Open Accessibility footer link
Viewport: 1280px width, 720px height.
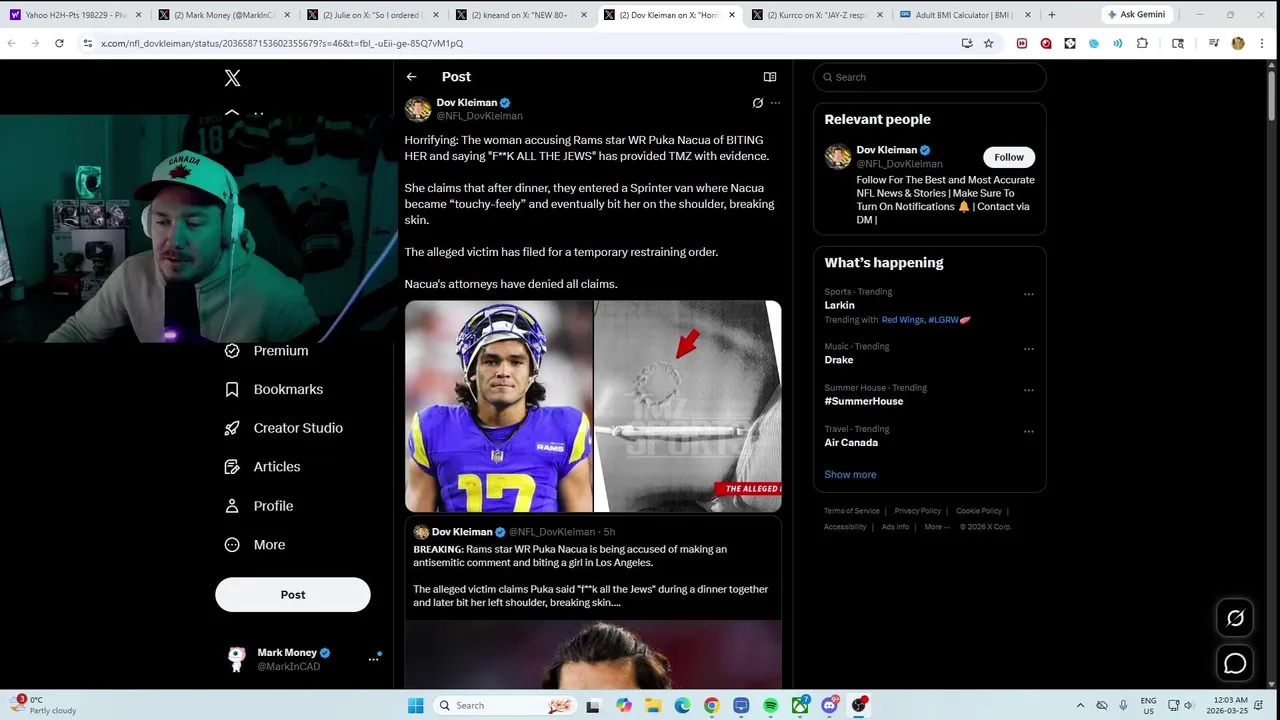(x=845, y=527)
